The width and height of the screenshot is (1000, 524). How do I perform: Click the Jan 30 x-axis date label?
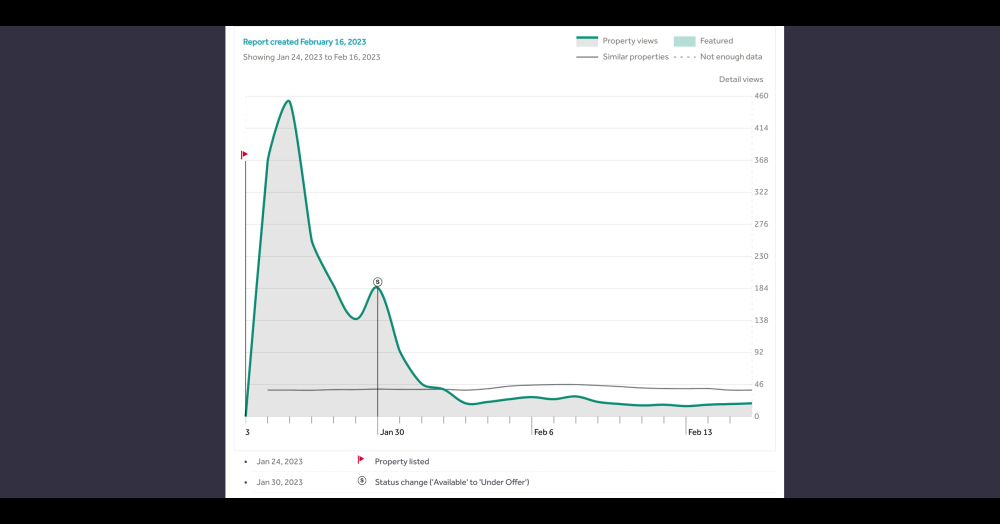tap(392, 432)
